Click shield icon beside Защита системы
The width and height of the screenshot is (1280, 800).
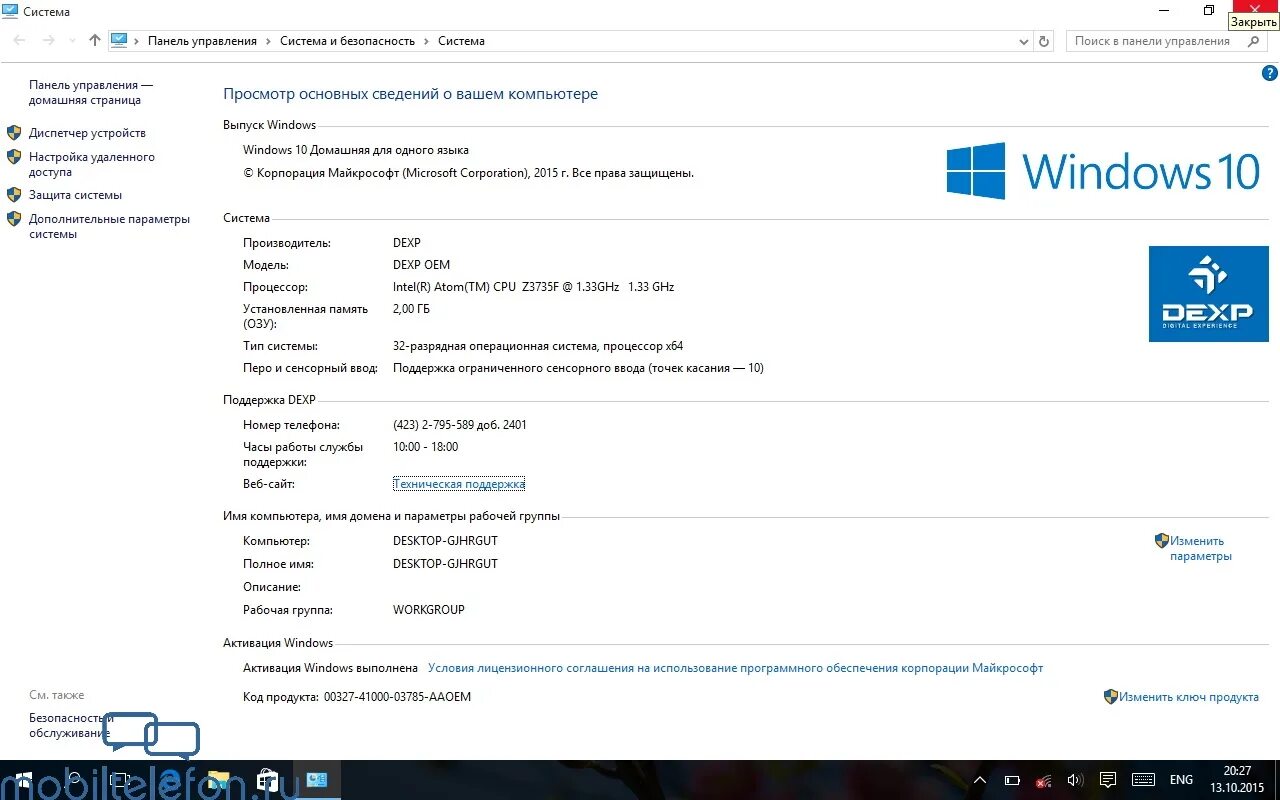click(14, 194)
